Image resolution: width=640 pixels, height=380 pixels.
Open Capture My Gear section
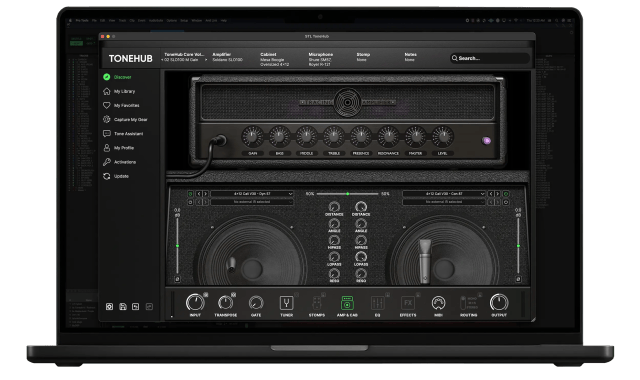pyautogui.click(x=125, y=120)
